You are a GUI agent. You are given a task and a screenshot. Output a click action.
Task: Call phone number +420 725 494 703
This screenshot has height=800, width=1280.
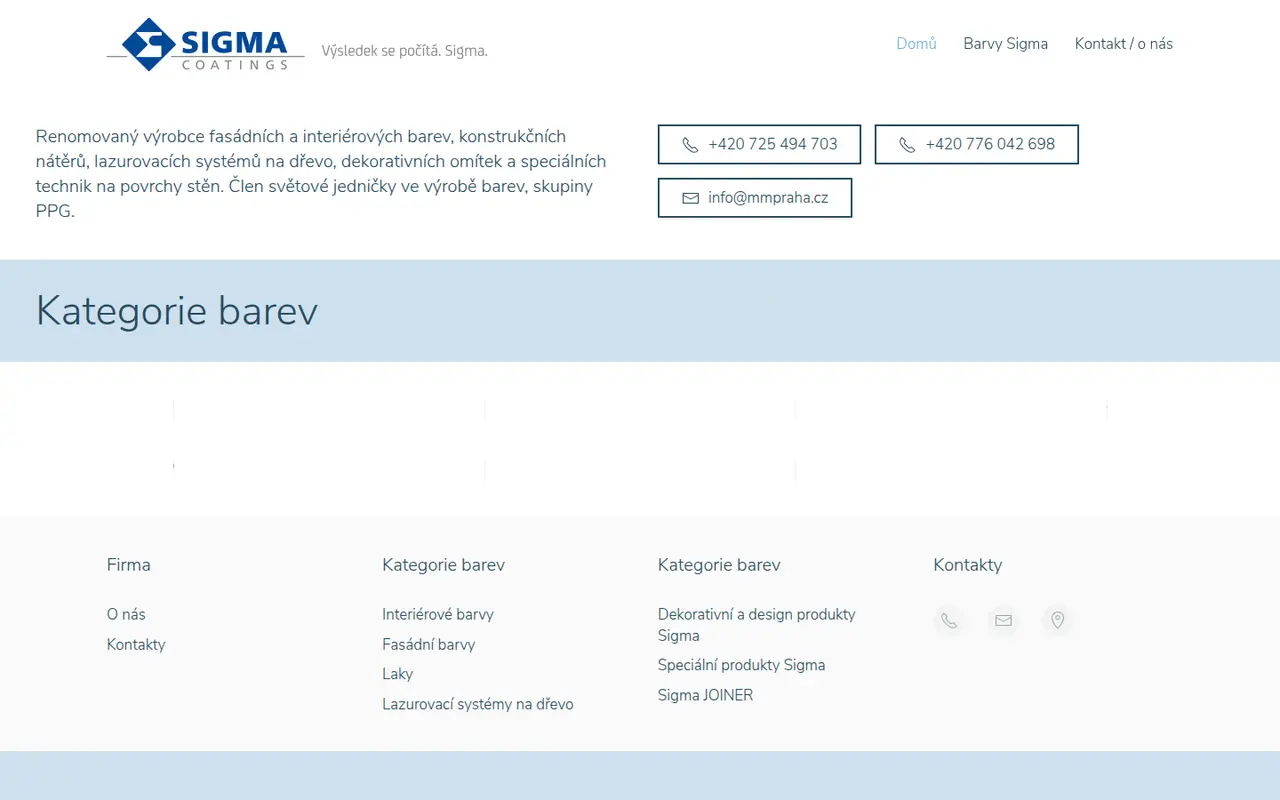759,144
